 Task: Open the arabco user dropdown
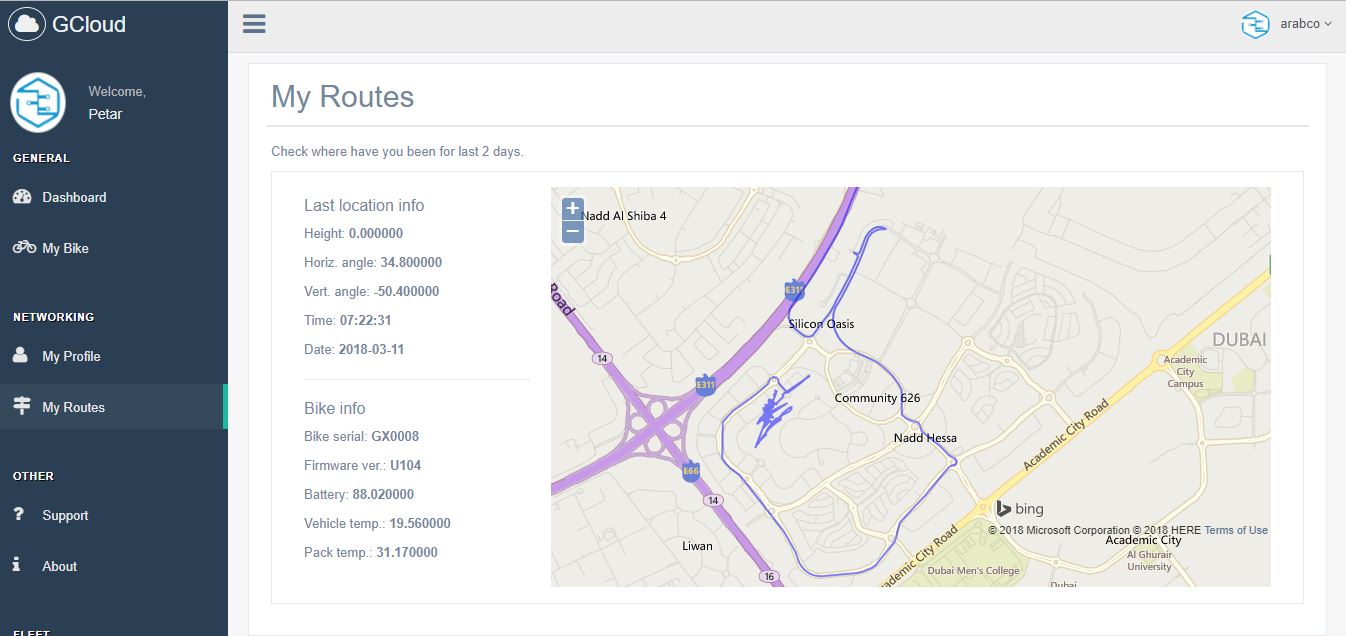(x=1305, y=24)
